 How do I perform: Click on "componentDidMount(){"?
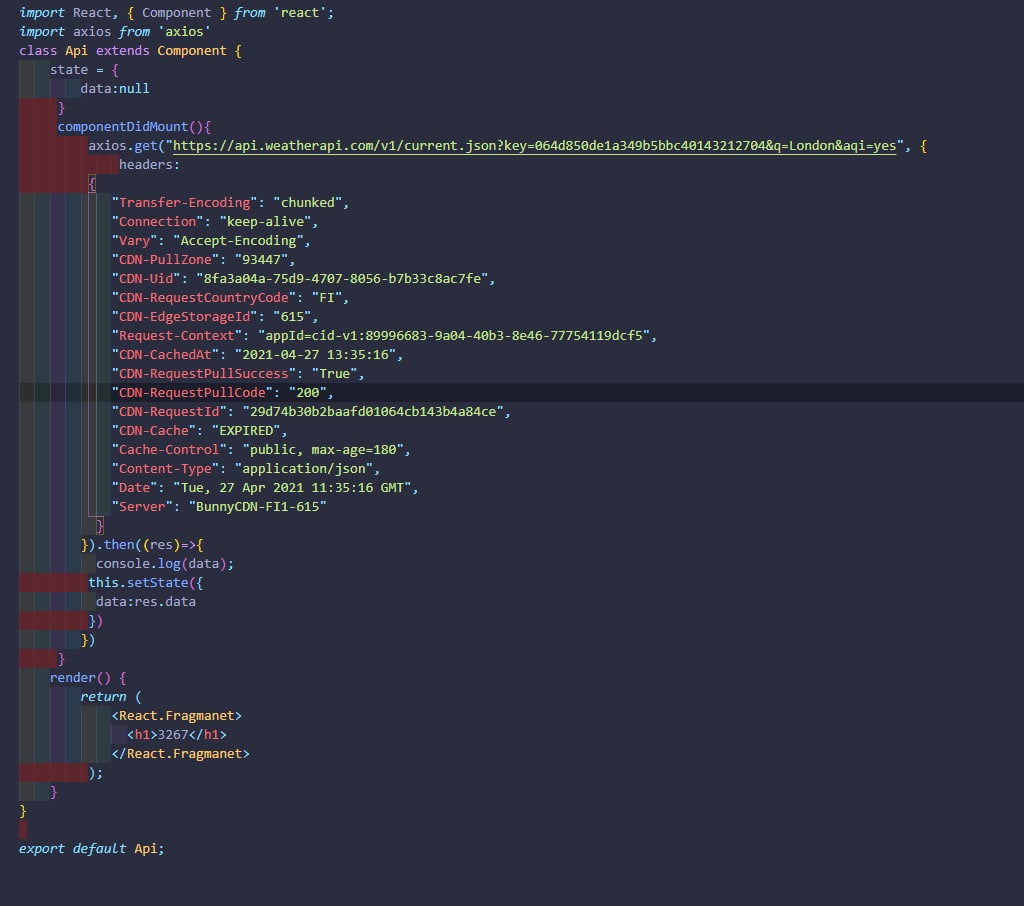(134, 127)
